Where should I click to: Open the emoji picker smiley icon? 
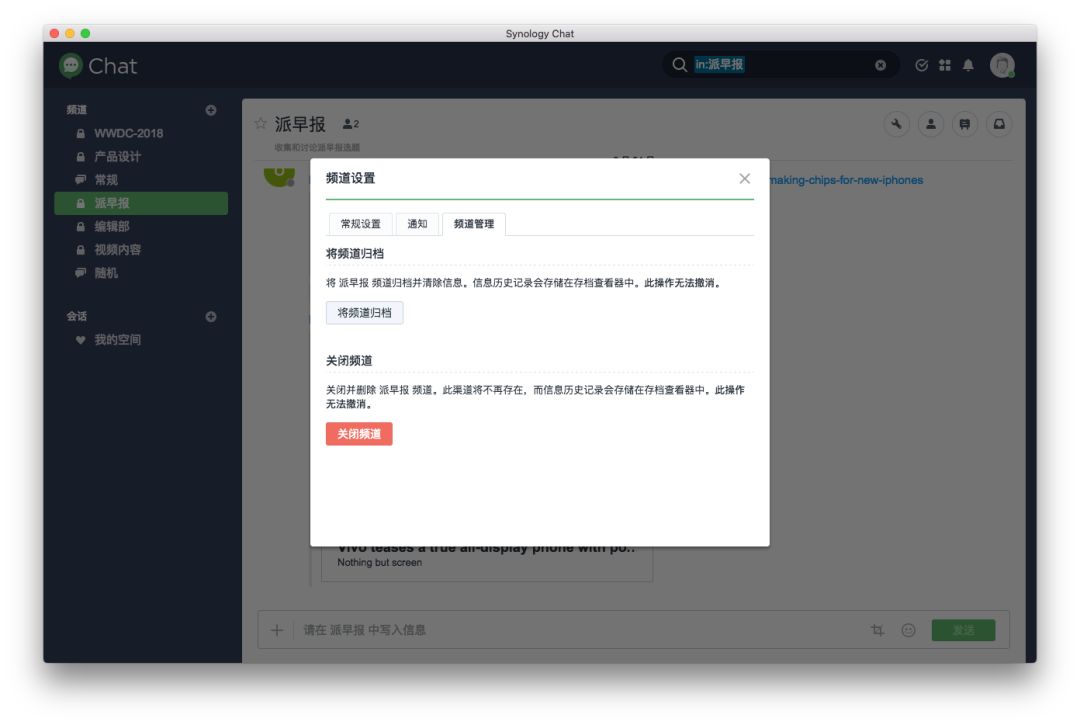[908, 630]
